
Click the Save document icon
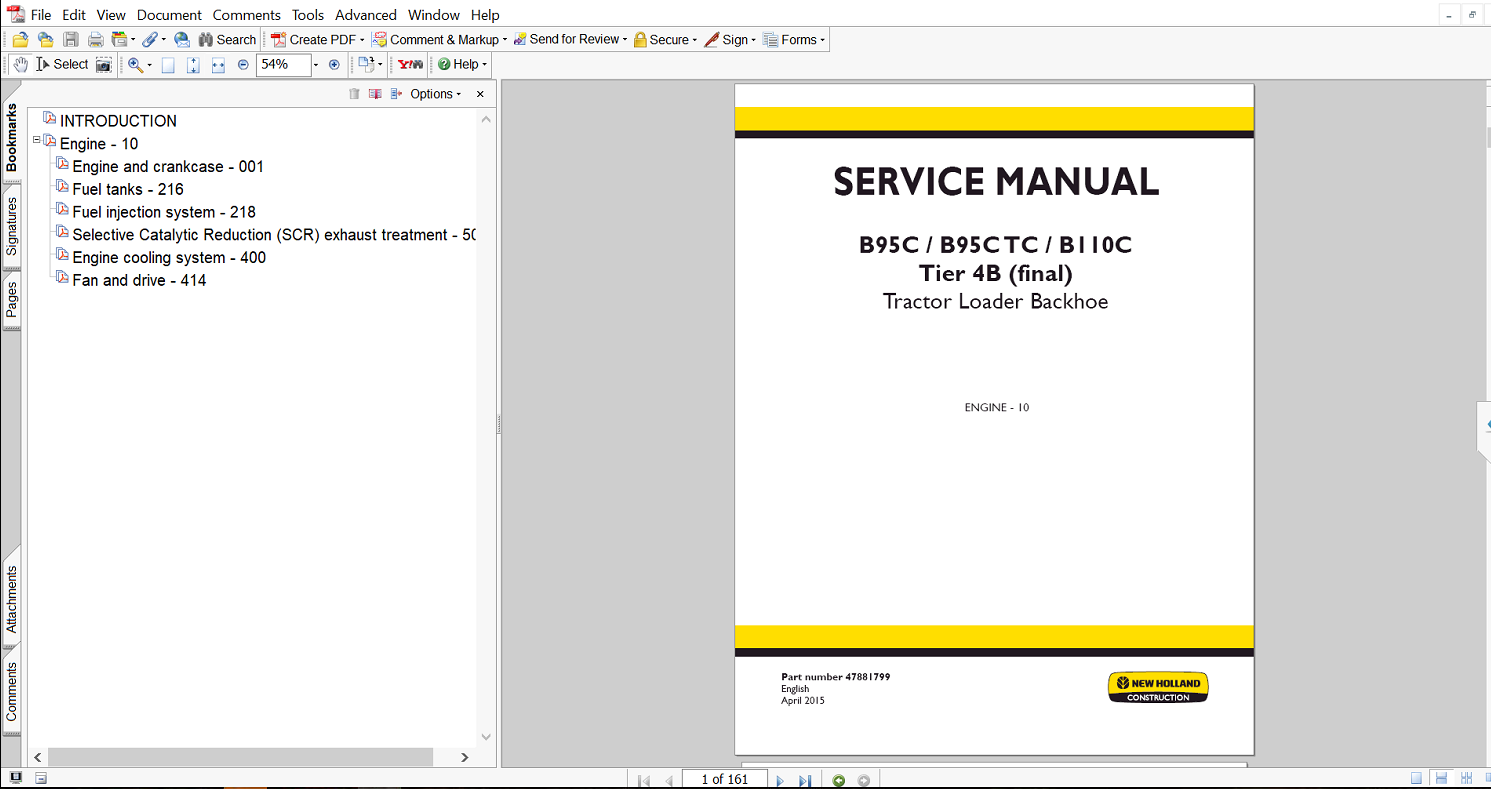(x=70, y=39)
